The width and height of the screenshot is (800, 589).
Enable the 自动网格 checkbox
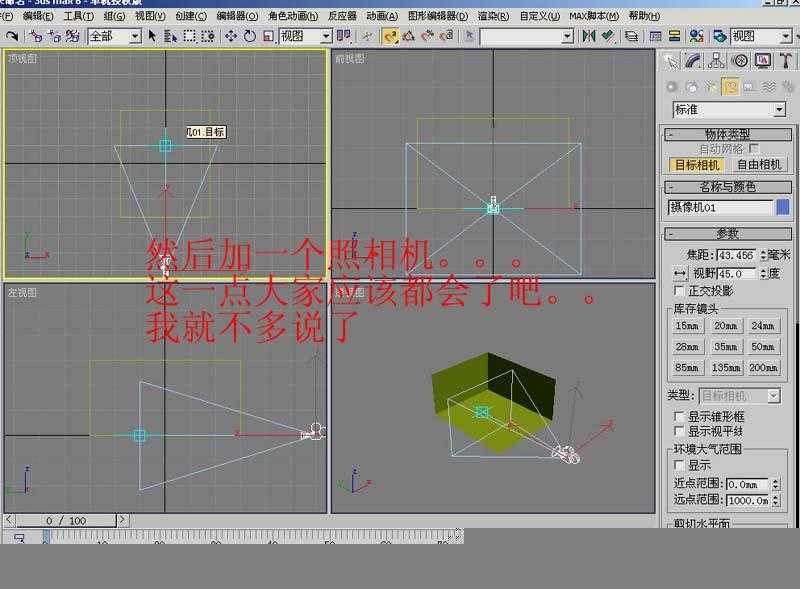pos(754,149)
